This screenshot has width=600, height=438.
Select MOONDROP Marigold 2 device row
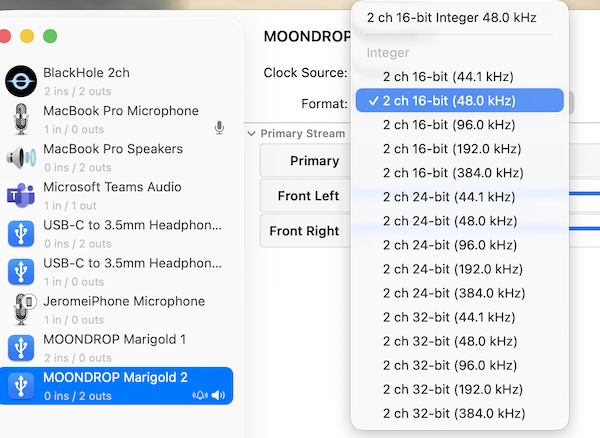point(116,386)
